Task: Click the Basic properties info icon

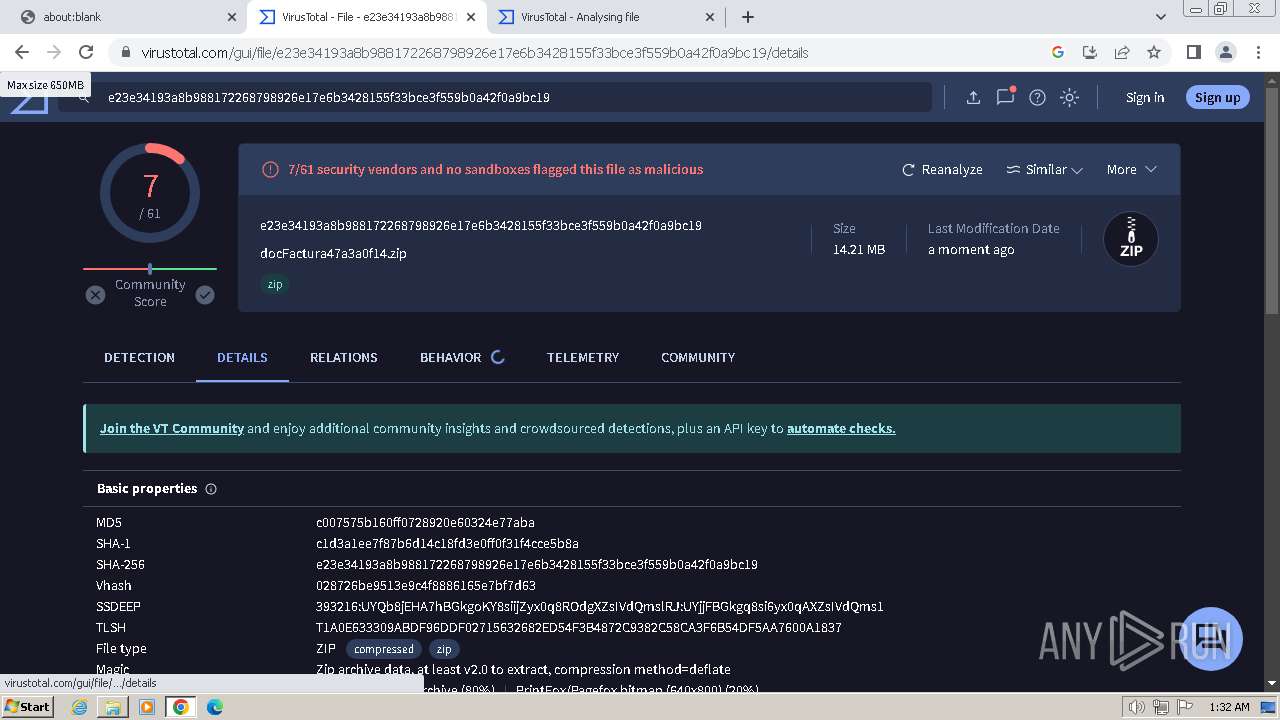Action: (211, 489)
